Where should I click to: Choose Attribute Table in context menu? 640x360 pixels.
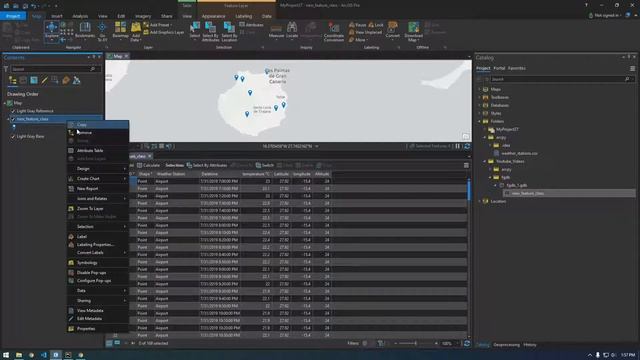98,151
